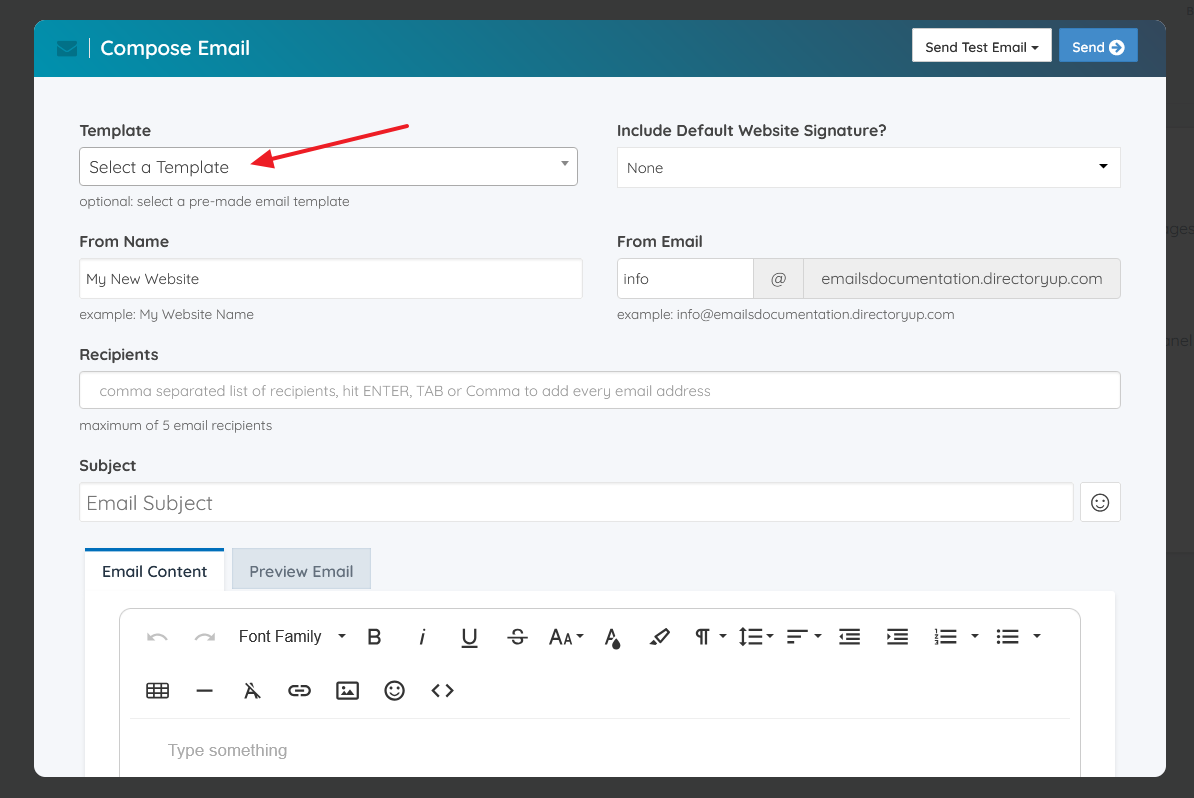Click the Recipients input field
Image resolution: width=1194 pixels, height=798 pixels.
[x=599, y=391]
